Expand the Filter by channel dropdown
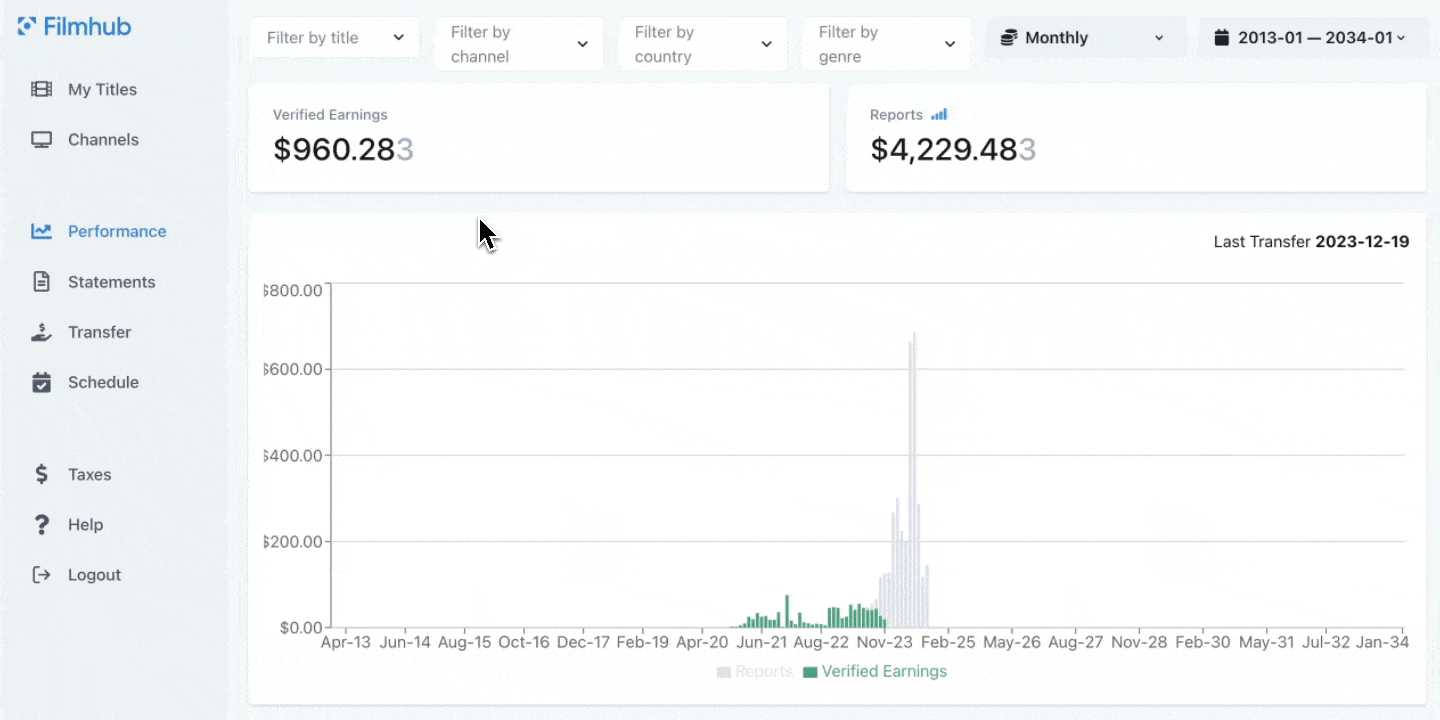The height and width of the screenshot is (720, 1440). (518, 44)
